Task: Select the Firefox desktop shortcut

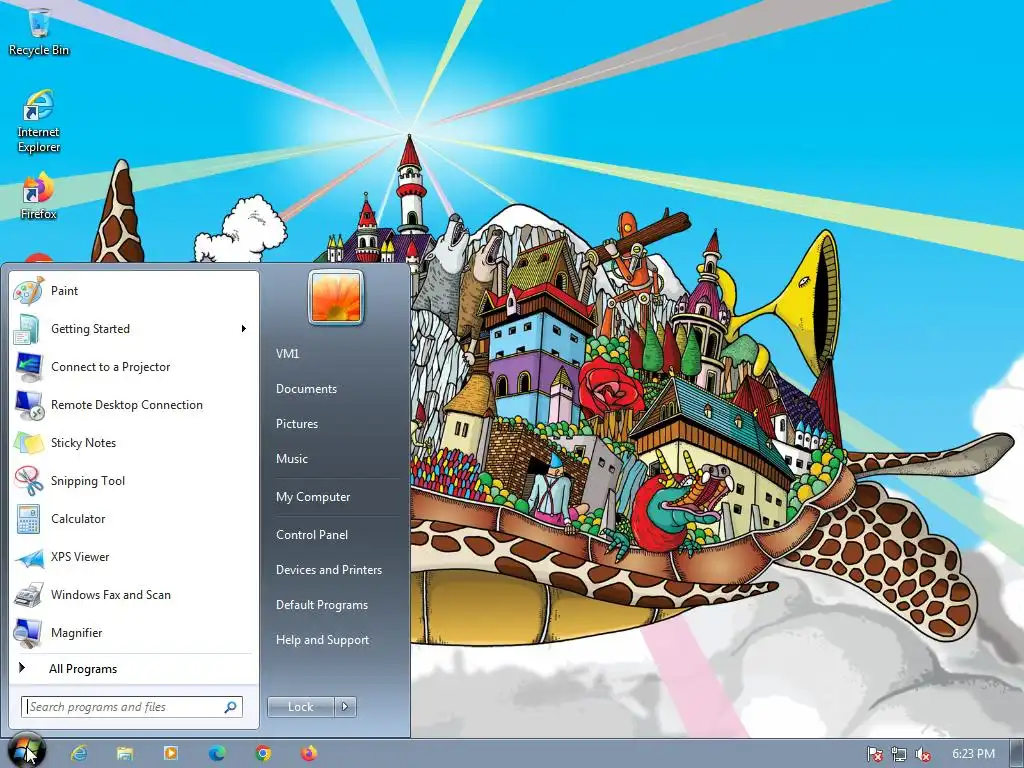Action: (39, 196)
